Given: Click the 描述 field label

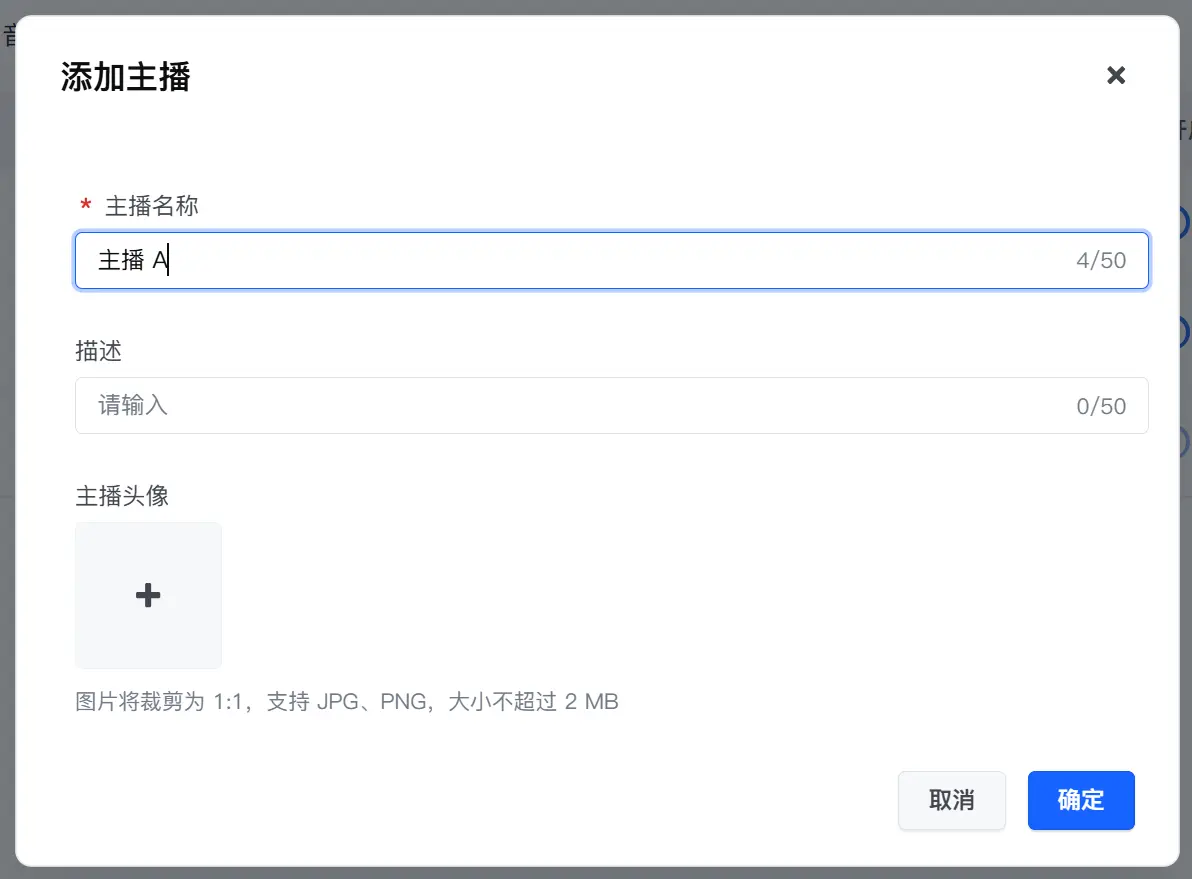Looking at the screenshot, I should coord(99,351).
